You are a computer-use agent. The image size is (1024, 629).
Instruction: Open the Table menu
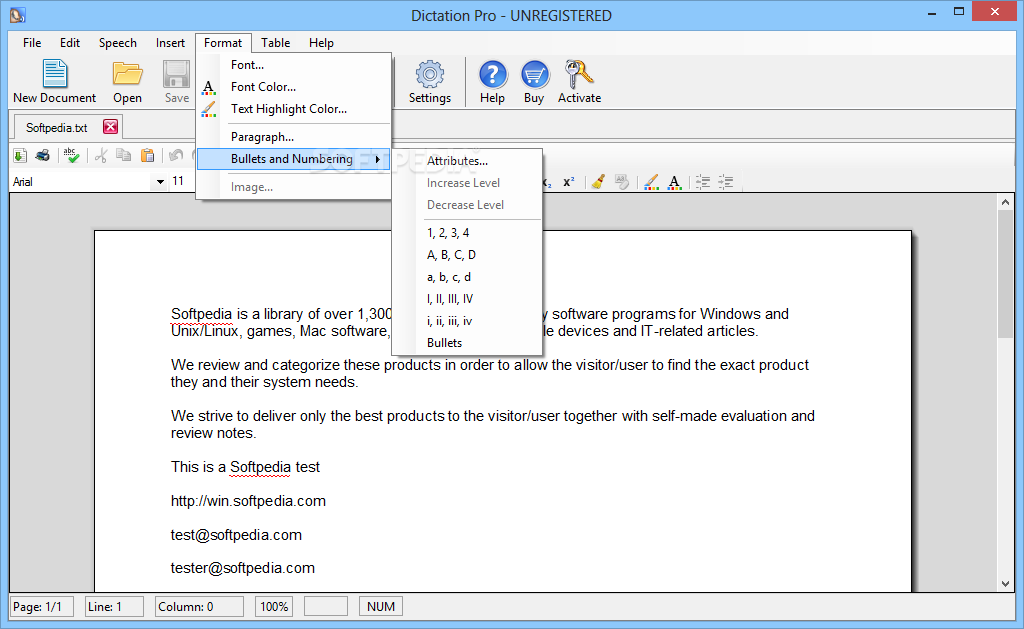click(x=276, y=42)
